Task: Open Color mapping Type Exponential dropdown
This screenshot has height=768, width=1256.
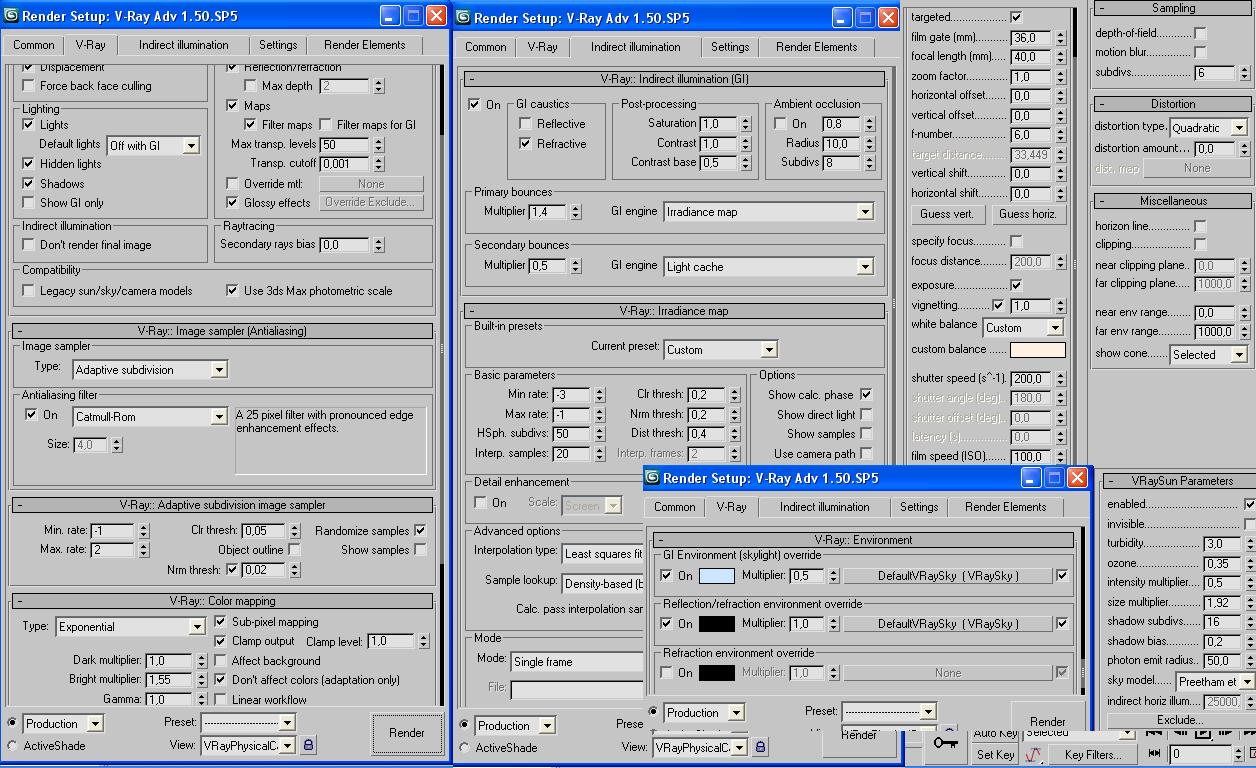Action: (130, 627)
